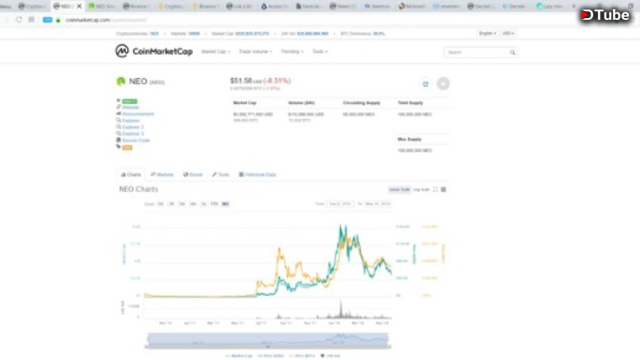Screen dimensions: 640x360
Task: Click the chart range navigator slider
Action: click(x=268, y=340)
